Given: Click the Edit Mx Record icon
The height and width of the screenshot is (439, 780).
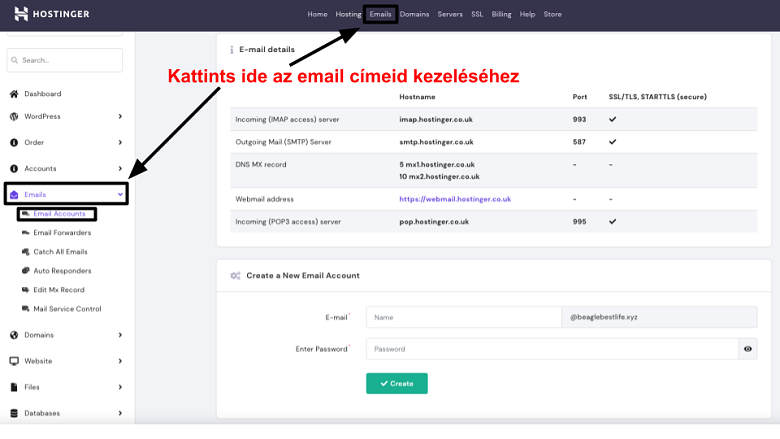Looking at the screenshot, I should click(25, 290).
